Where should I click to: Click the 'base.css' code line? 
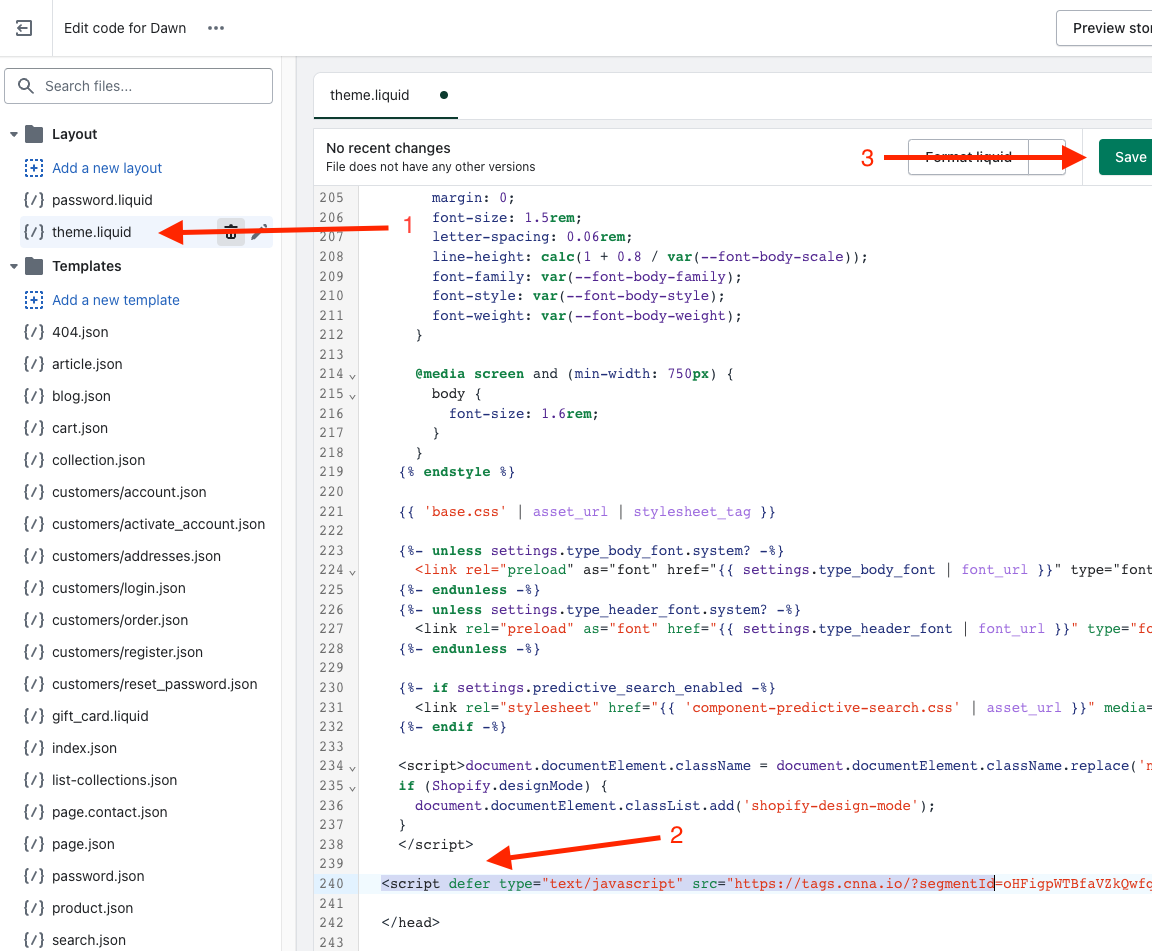click(587, 512)
